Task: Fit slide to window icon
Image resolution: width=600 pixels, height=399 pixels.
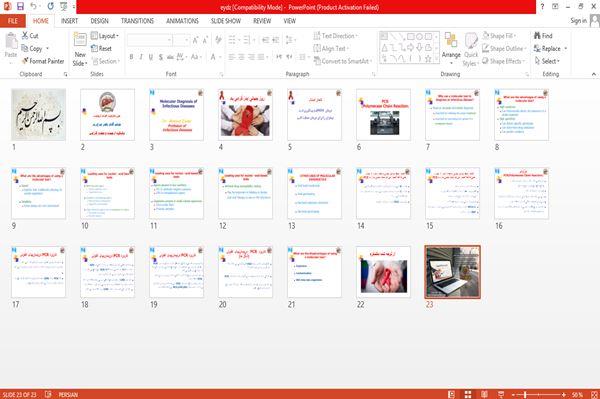Action: 594,394
